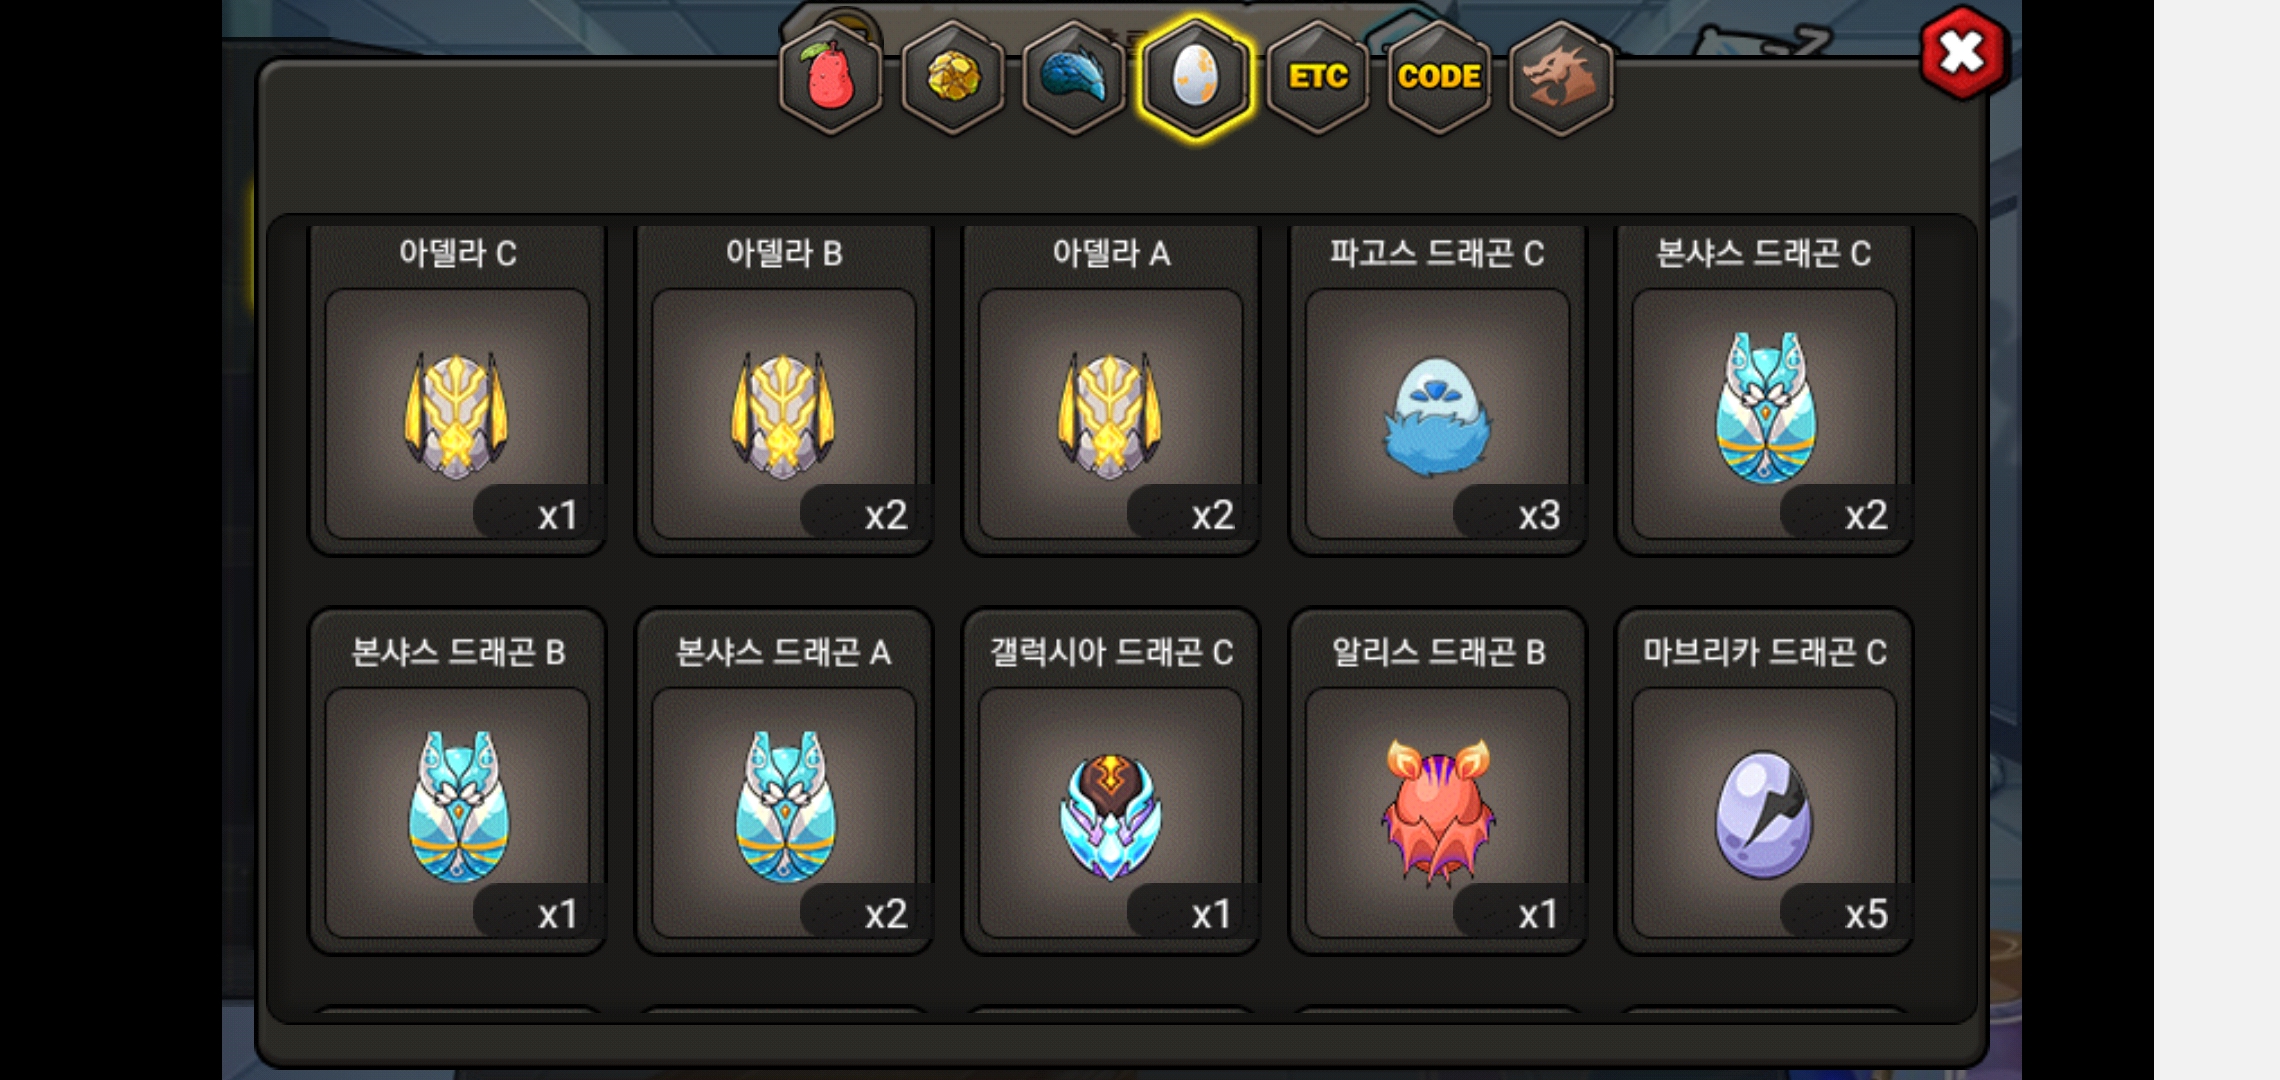Select the 아델라 B golden egg
The width and height of the screenshot is (2280, 1080).
coord(784,390)
